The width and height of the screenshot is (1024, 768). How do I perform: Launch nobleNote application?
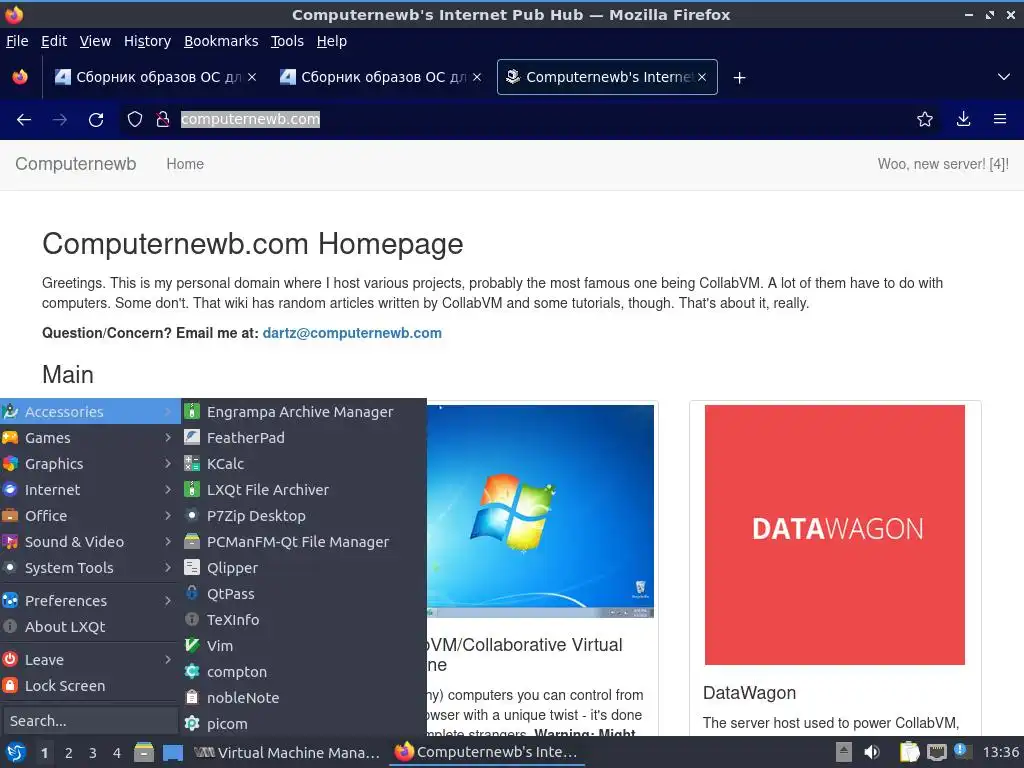point(304,697)
